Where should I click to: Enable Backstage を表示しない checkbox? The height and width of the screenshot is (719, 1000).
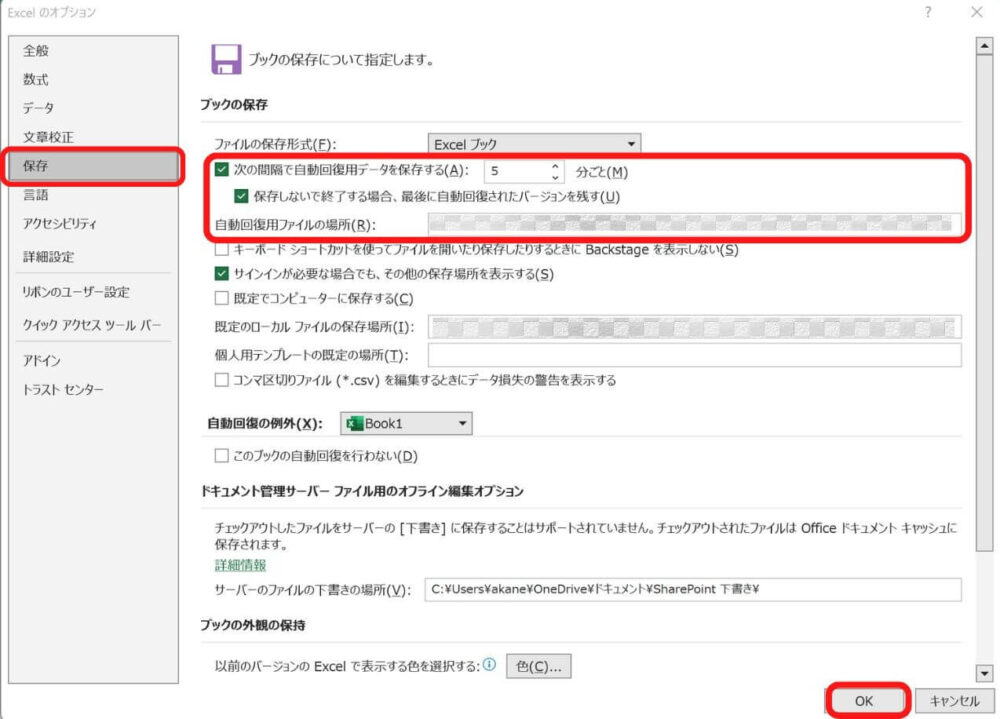pos(222,249)
